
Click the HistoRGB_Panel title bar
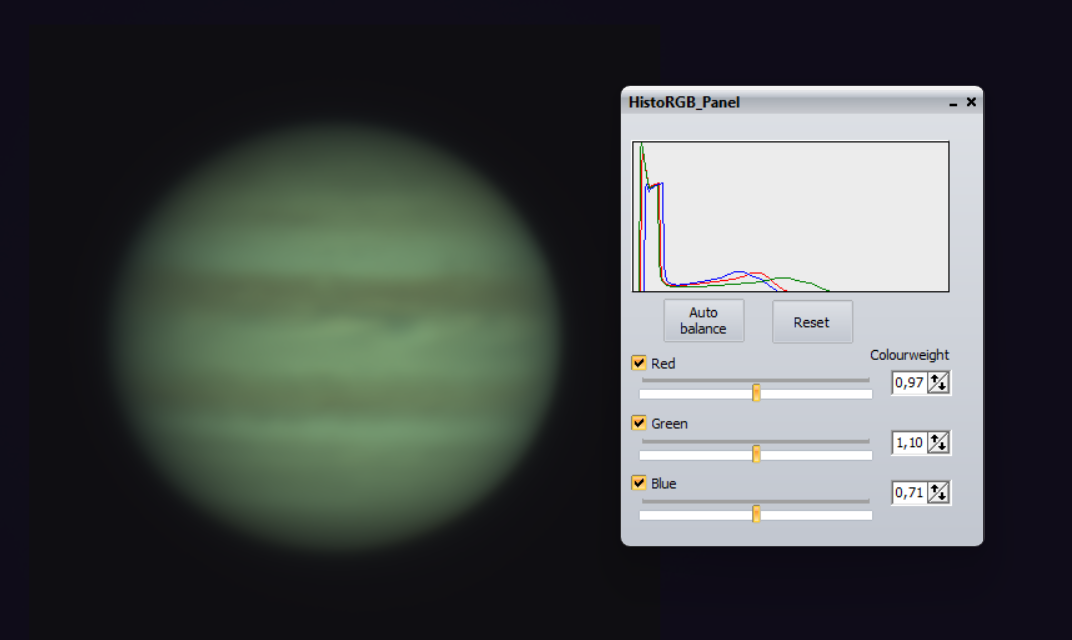coord(802,102)
